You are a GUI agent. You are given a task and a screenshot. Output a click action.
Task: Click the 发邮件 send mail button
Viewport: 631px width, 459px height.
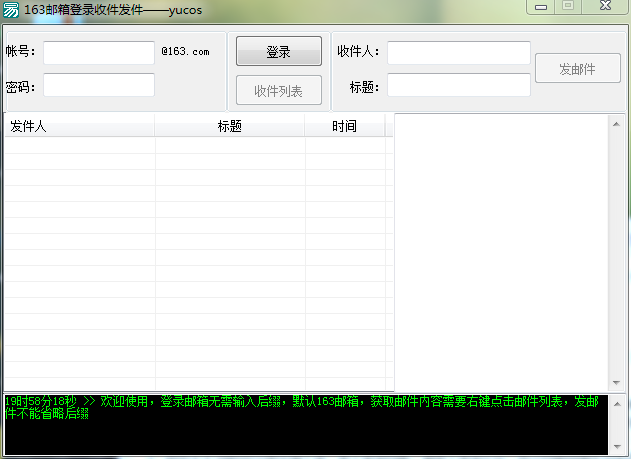pos(577,69)
